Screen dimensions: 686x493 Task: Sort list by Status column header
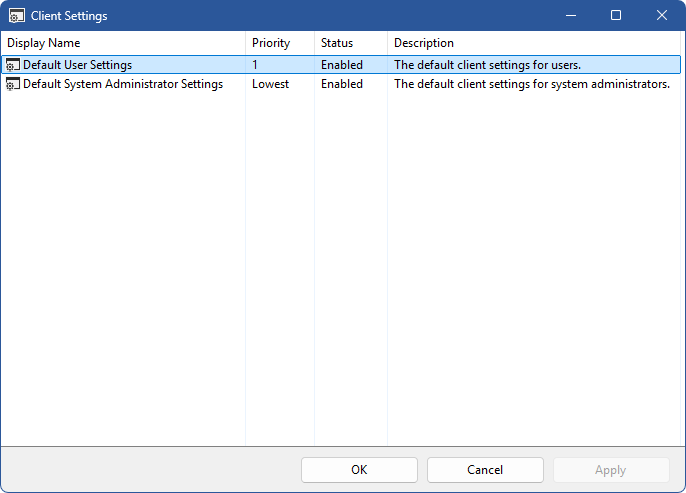pyautogui.click(x=337, y=43)
